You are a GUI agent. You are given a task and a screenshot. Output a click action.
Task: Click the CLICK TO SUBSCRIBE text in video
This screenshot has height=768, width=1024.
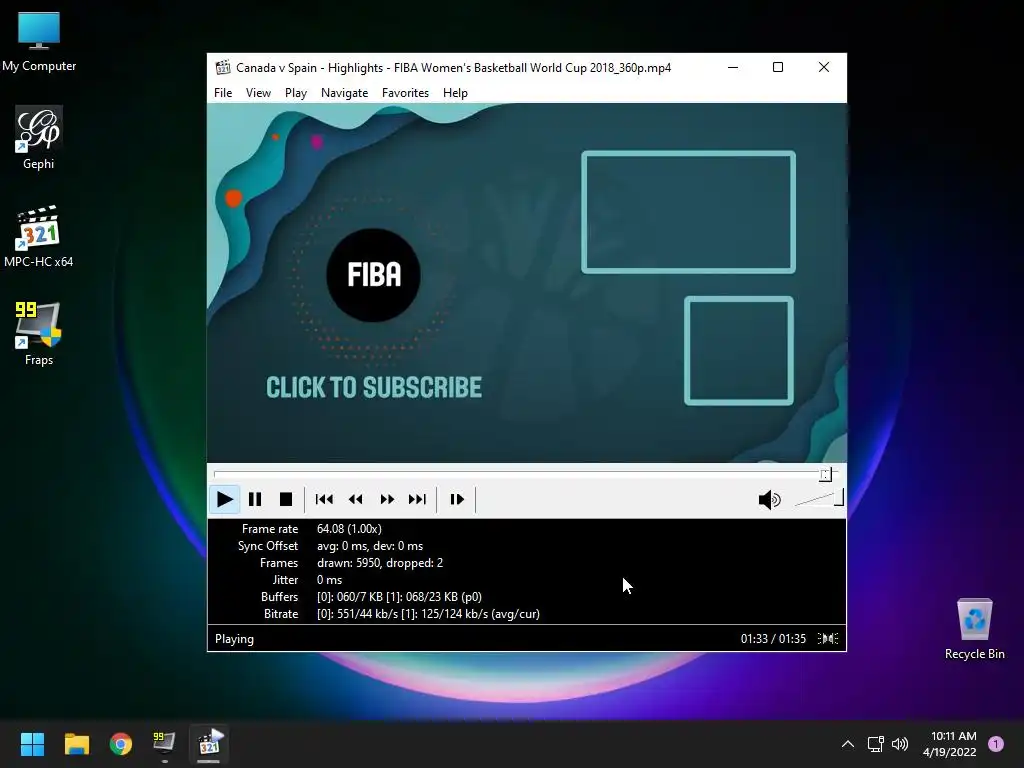tap(374, 387)
